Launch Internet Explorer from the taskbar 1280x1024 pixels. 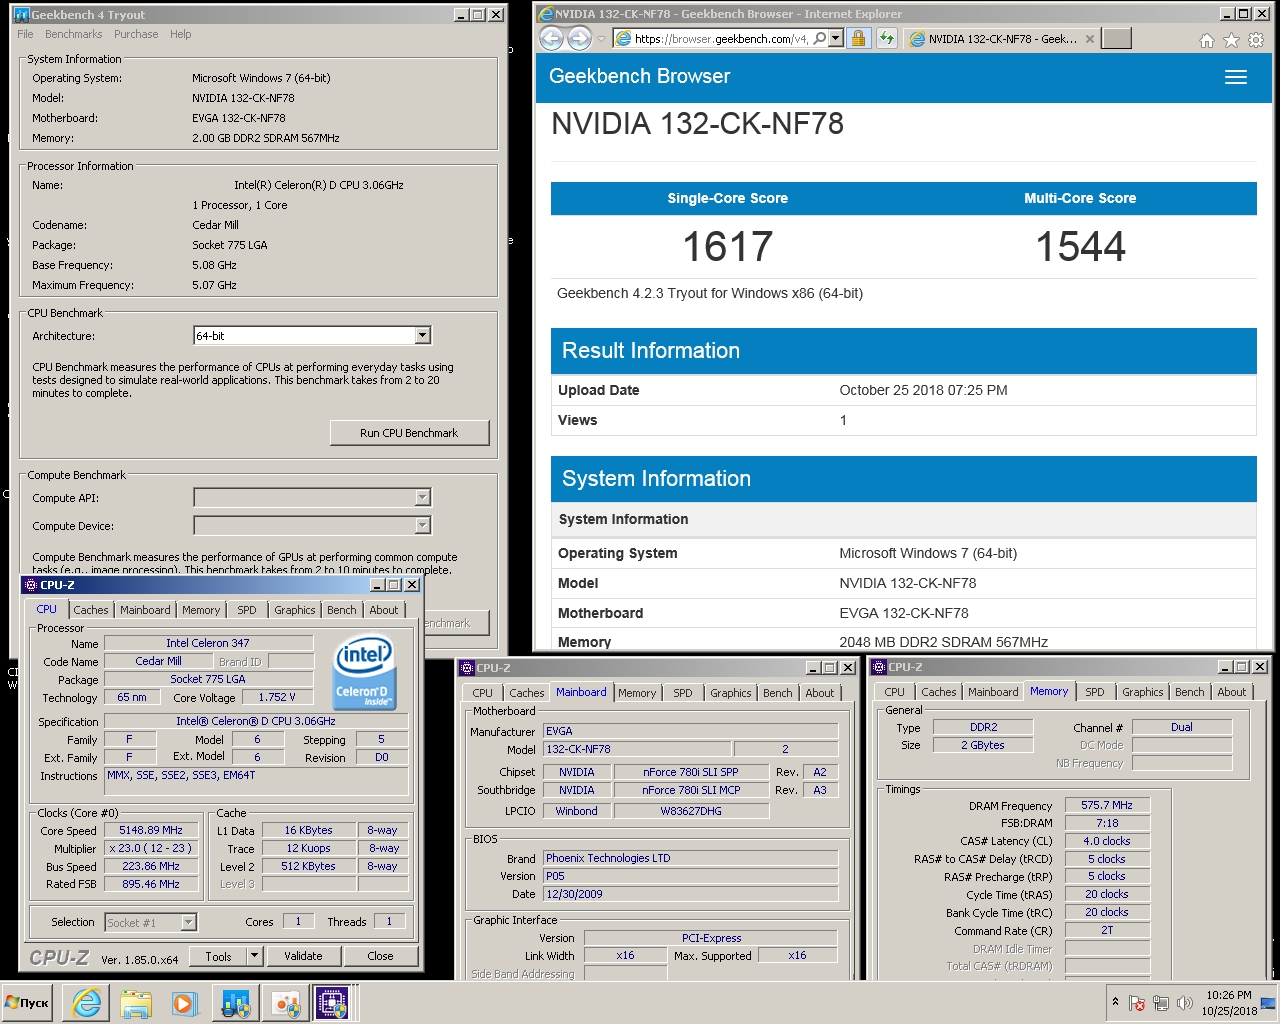87,1002
